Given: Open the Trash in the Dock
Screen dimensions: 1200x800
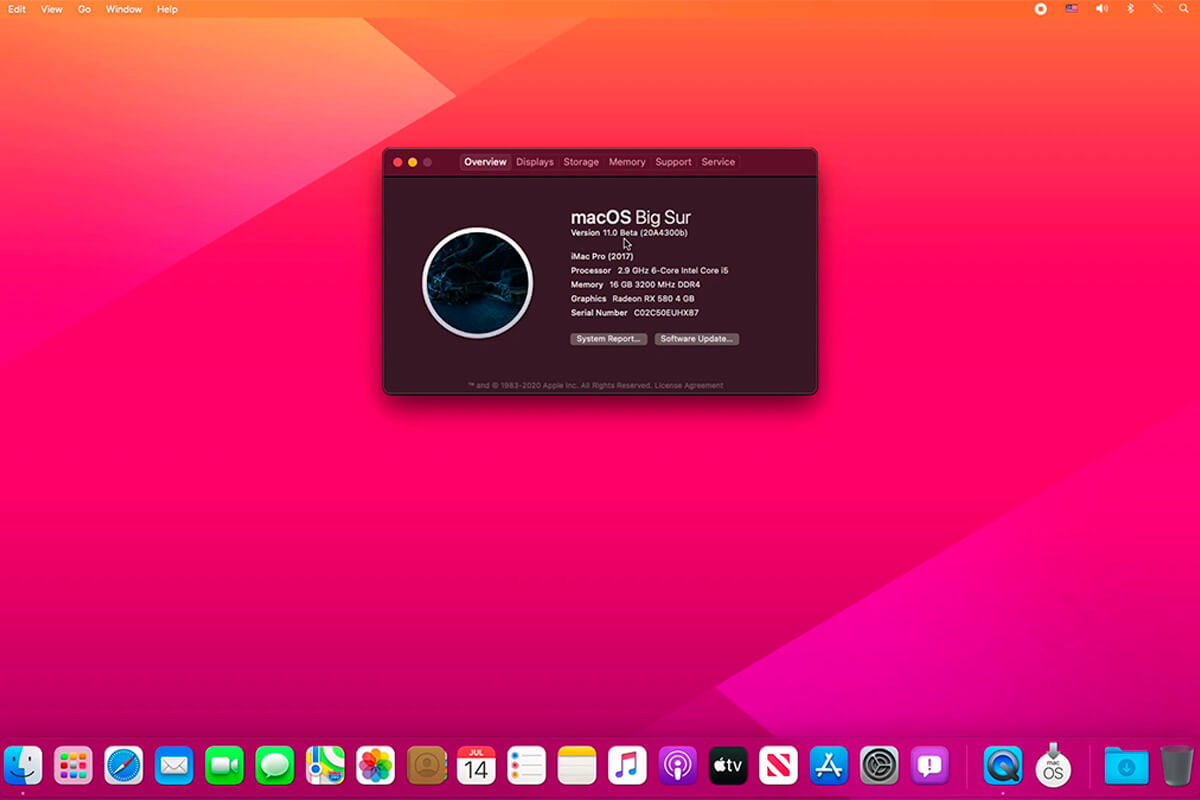Looking at the screenshot, I should (1177, 766).
